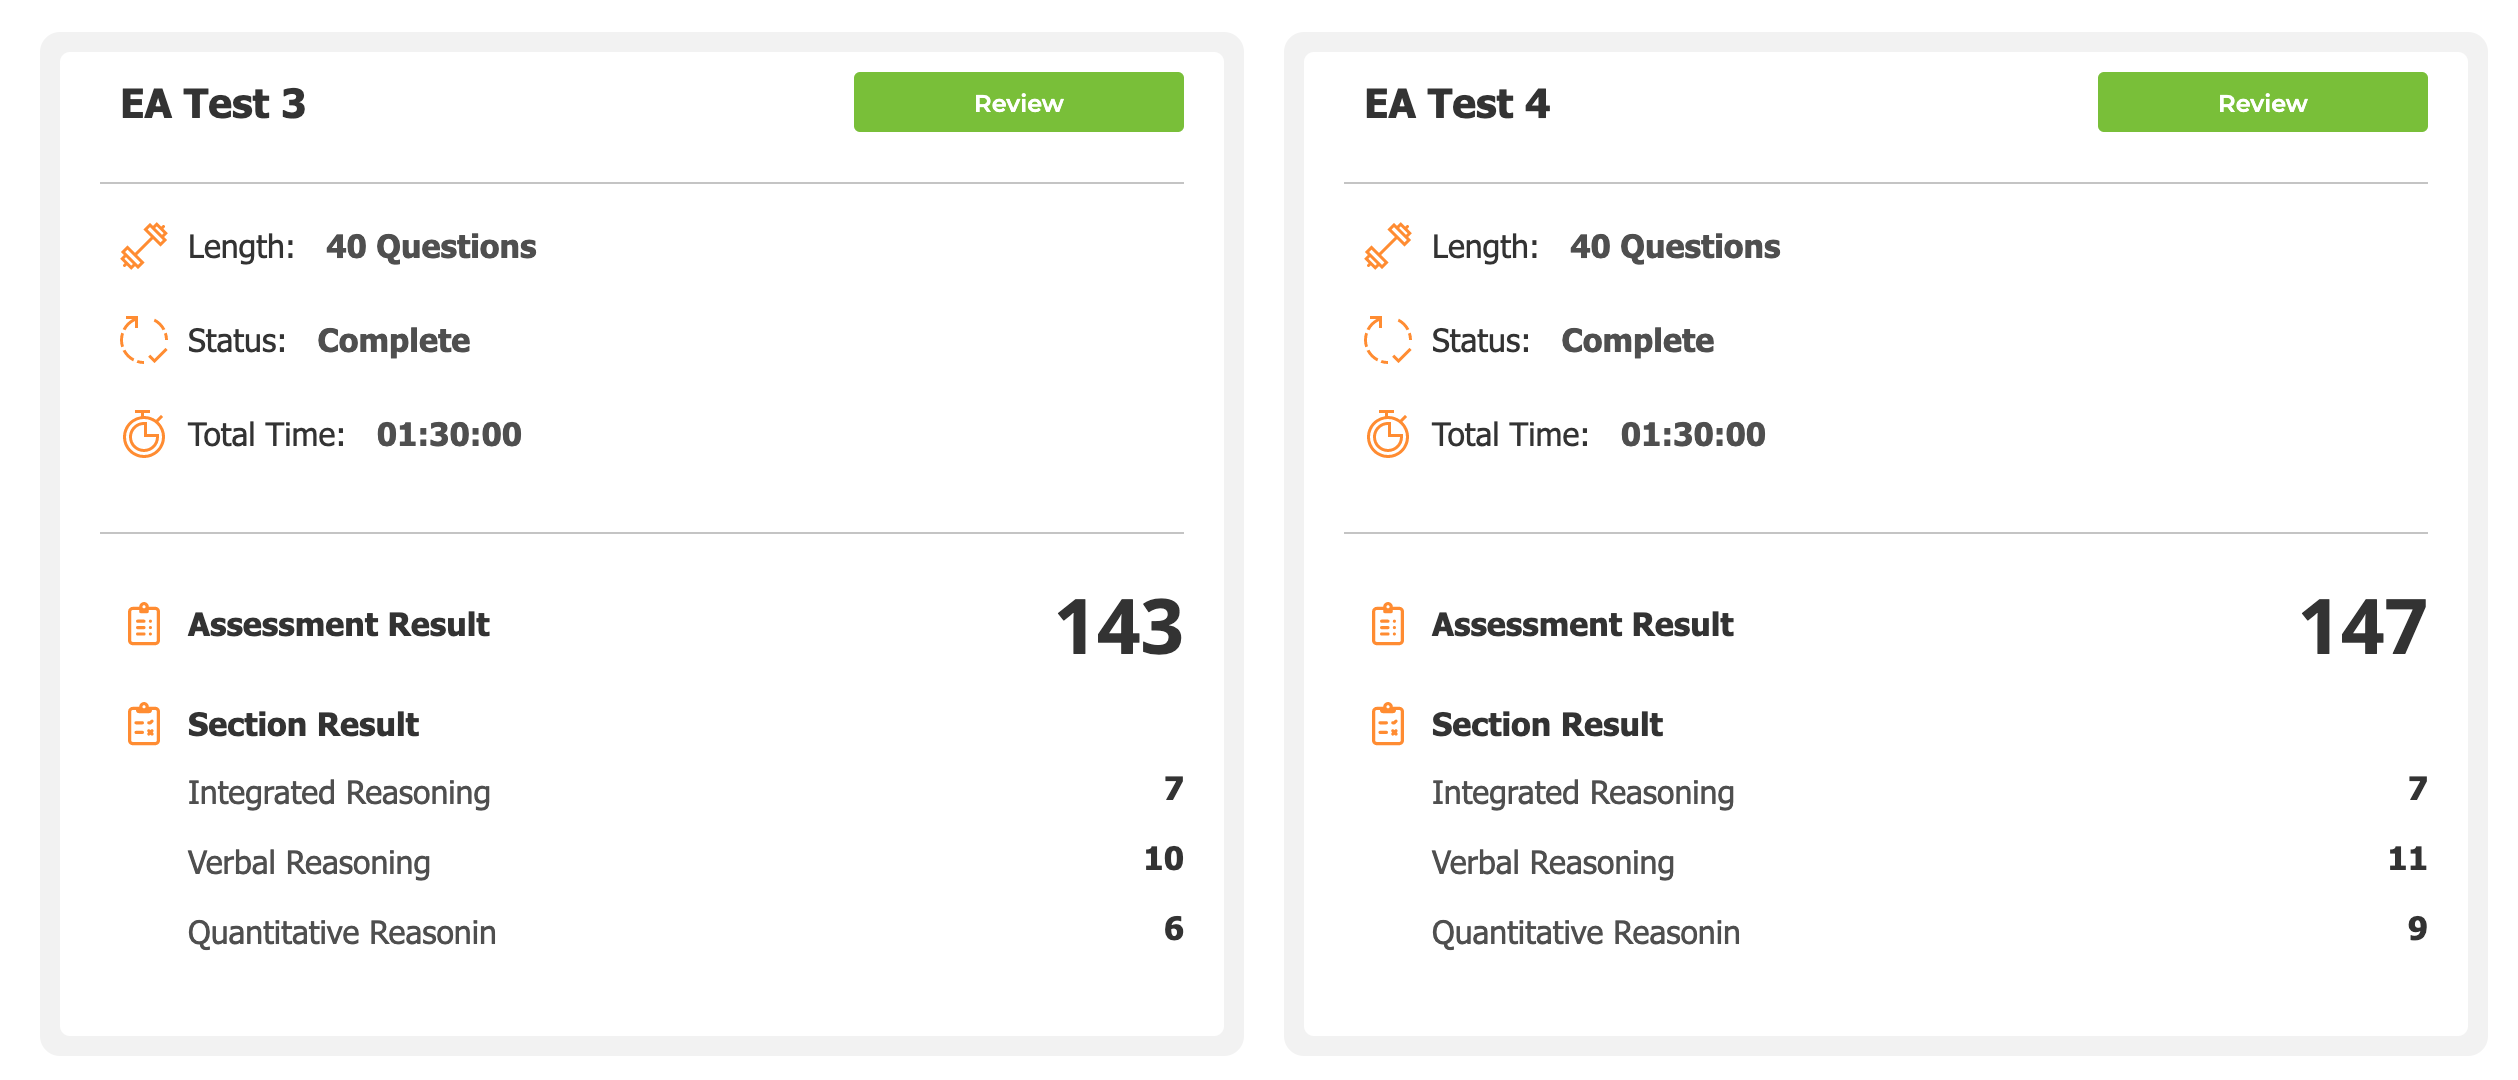
Task: Click Quantitative Reasoning row in EA Test 4
Action: click(1585, 933)
